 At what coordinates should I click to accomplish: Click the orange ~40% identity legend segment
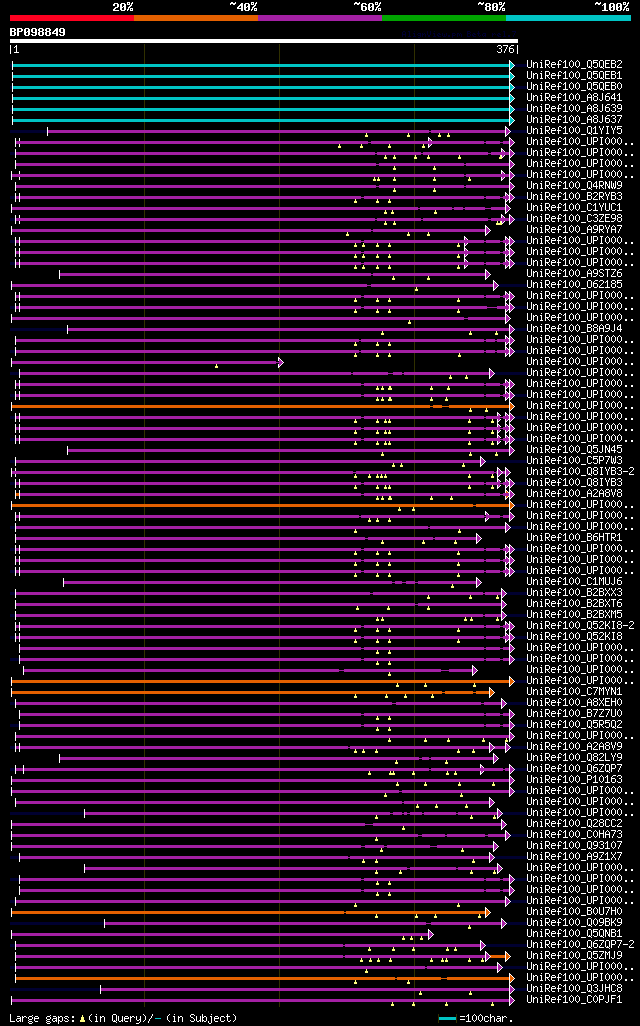pyautogui.click(x=196, y=18)
